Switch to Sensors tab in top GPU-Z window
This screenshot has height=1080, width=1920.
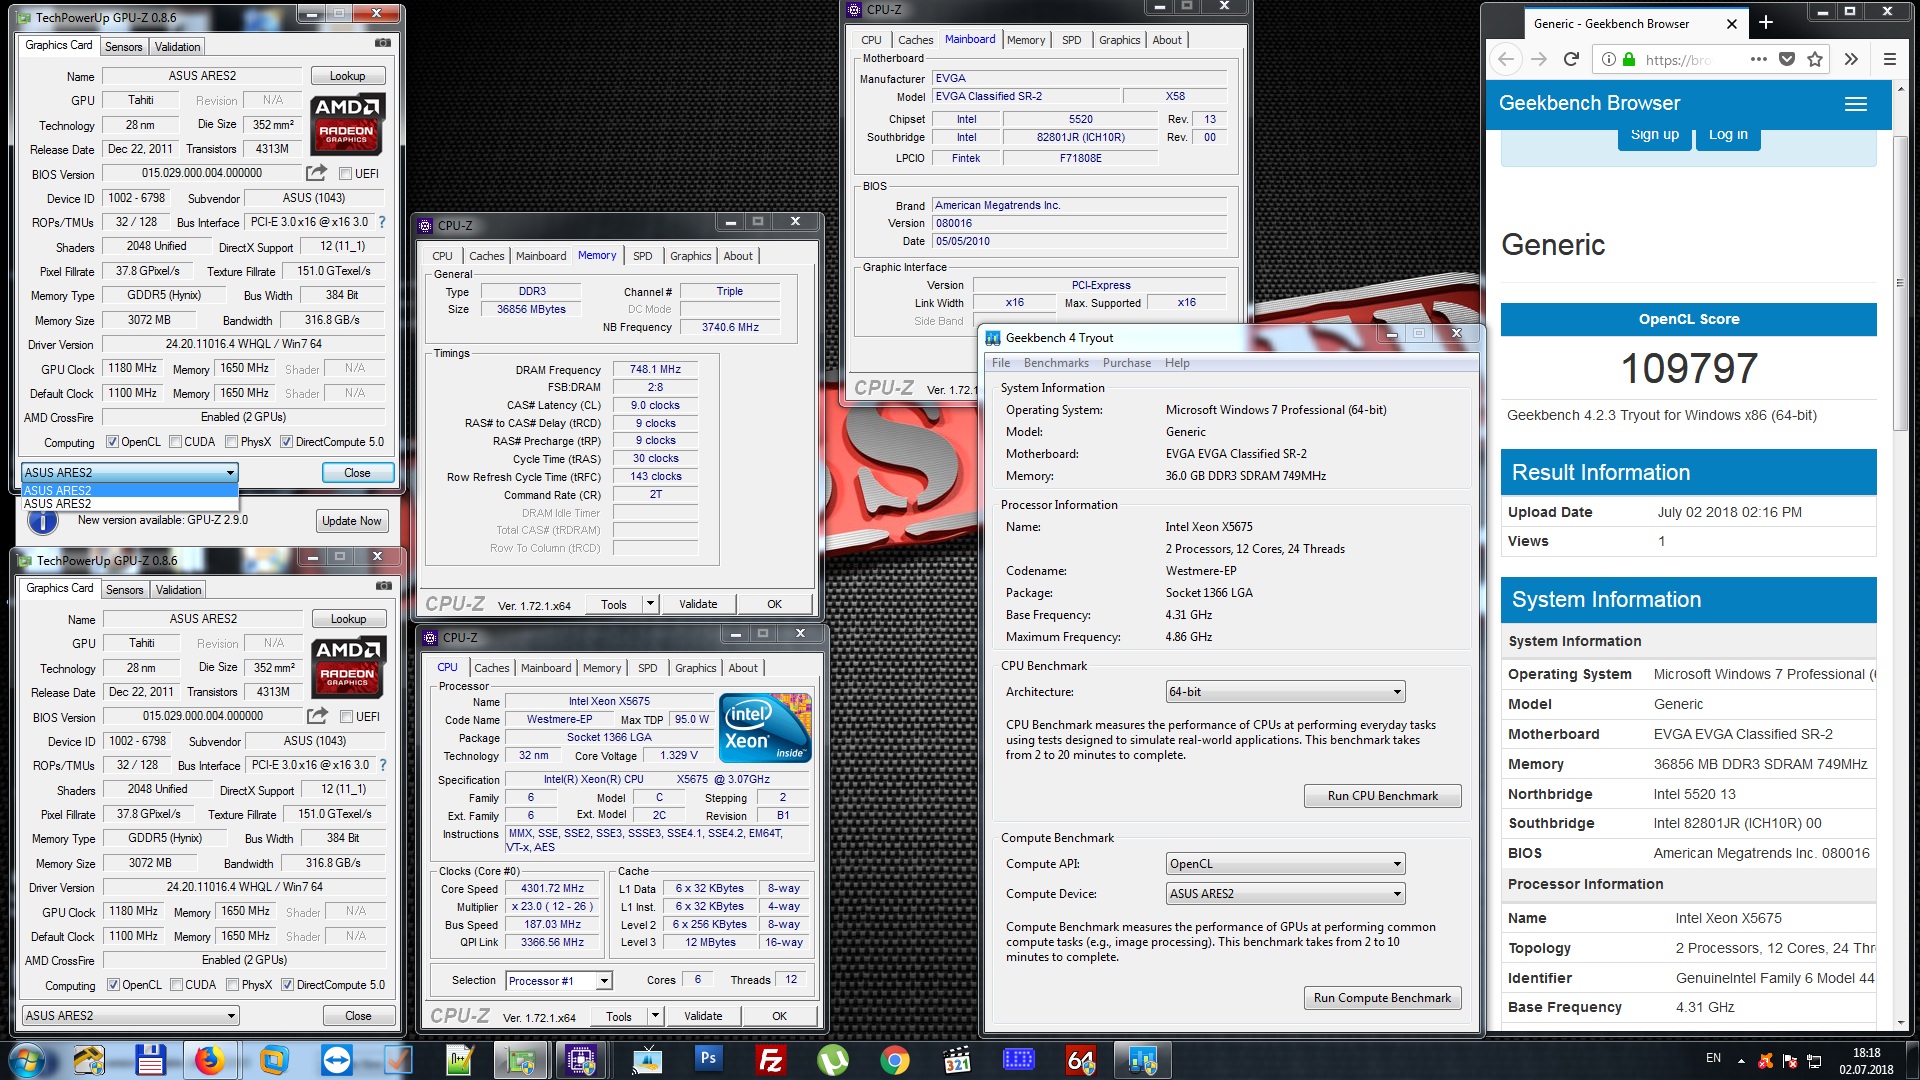[x=124, y=47]
